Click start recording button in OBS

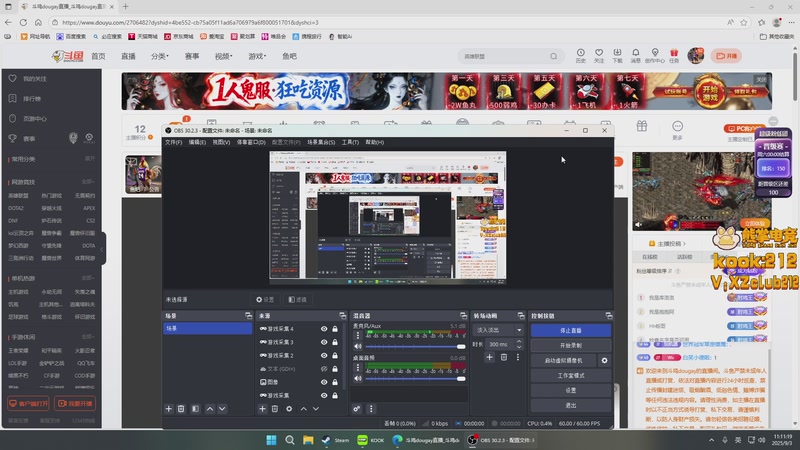[570, 345]
